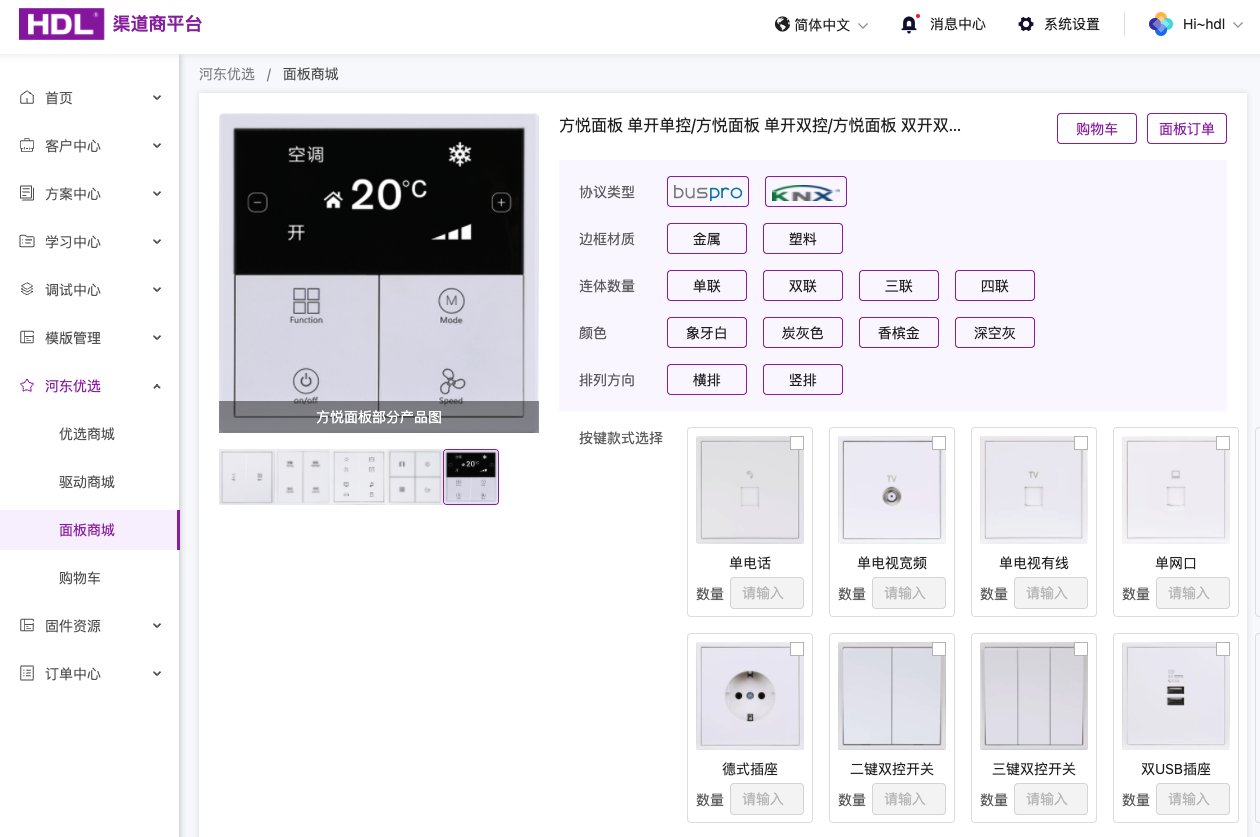Select the KNX protocol logo
The height and width of the screenshot is (837, 1260).
point(806,191)
